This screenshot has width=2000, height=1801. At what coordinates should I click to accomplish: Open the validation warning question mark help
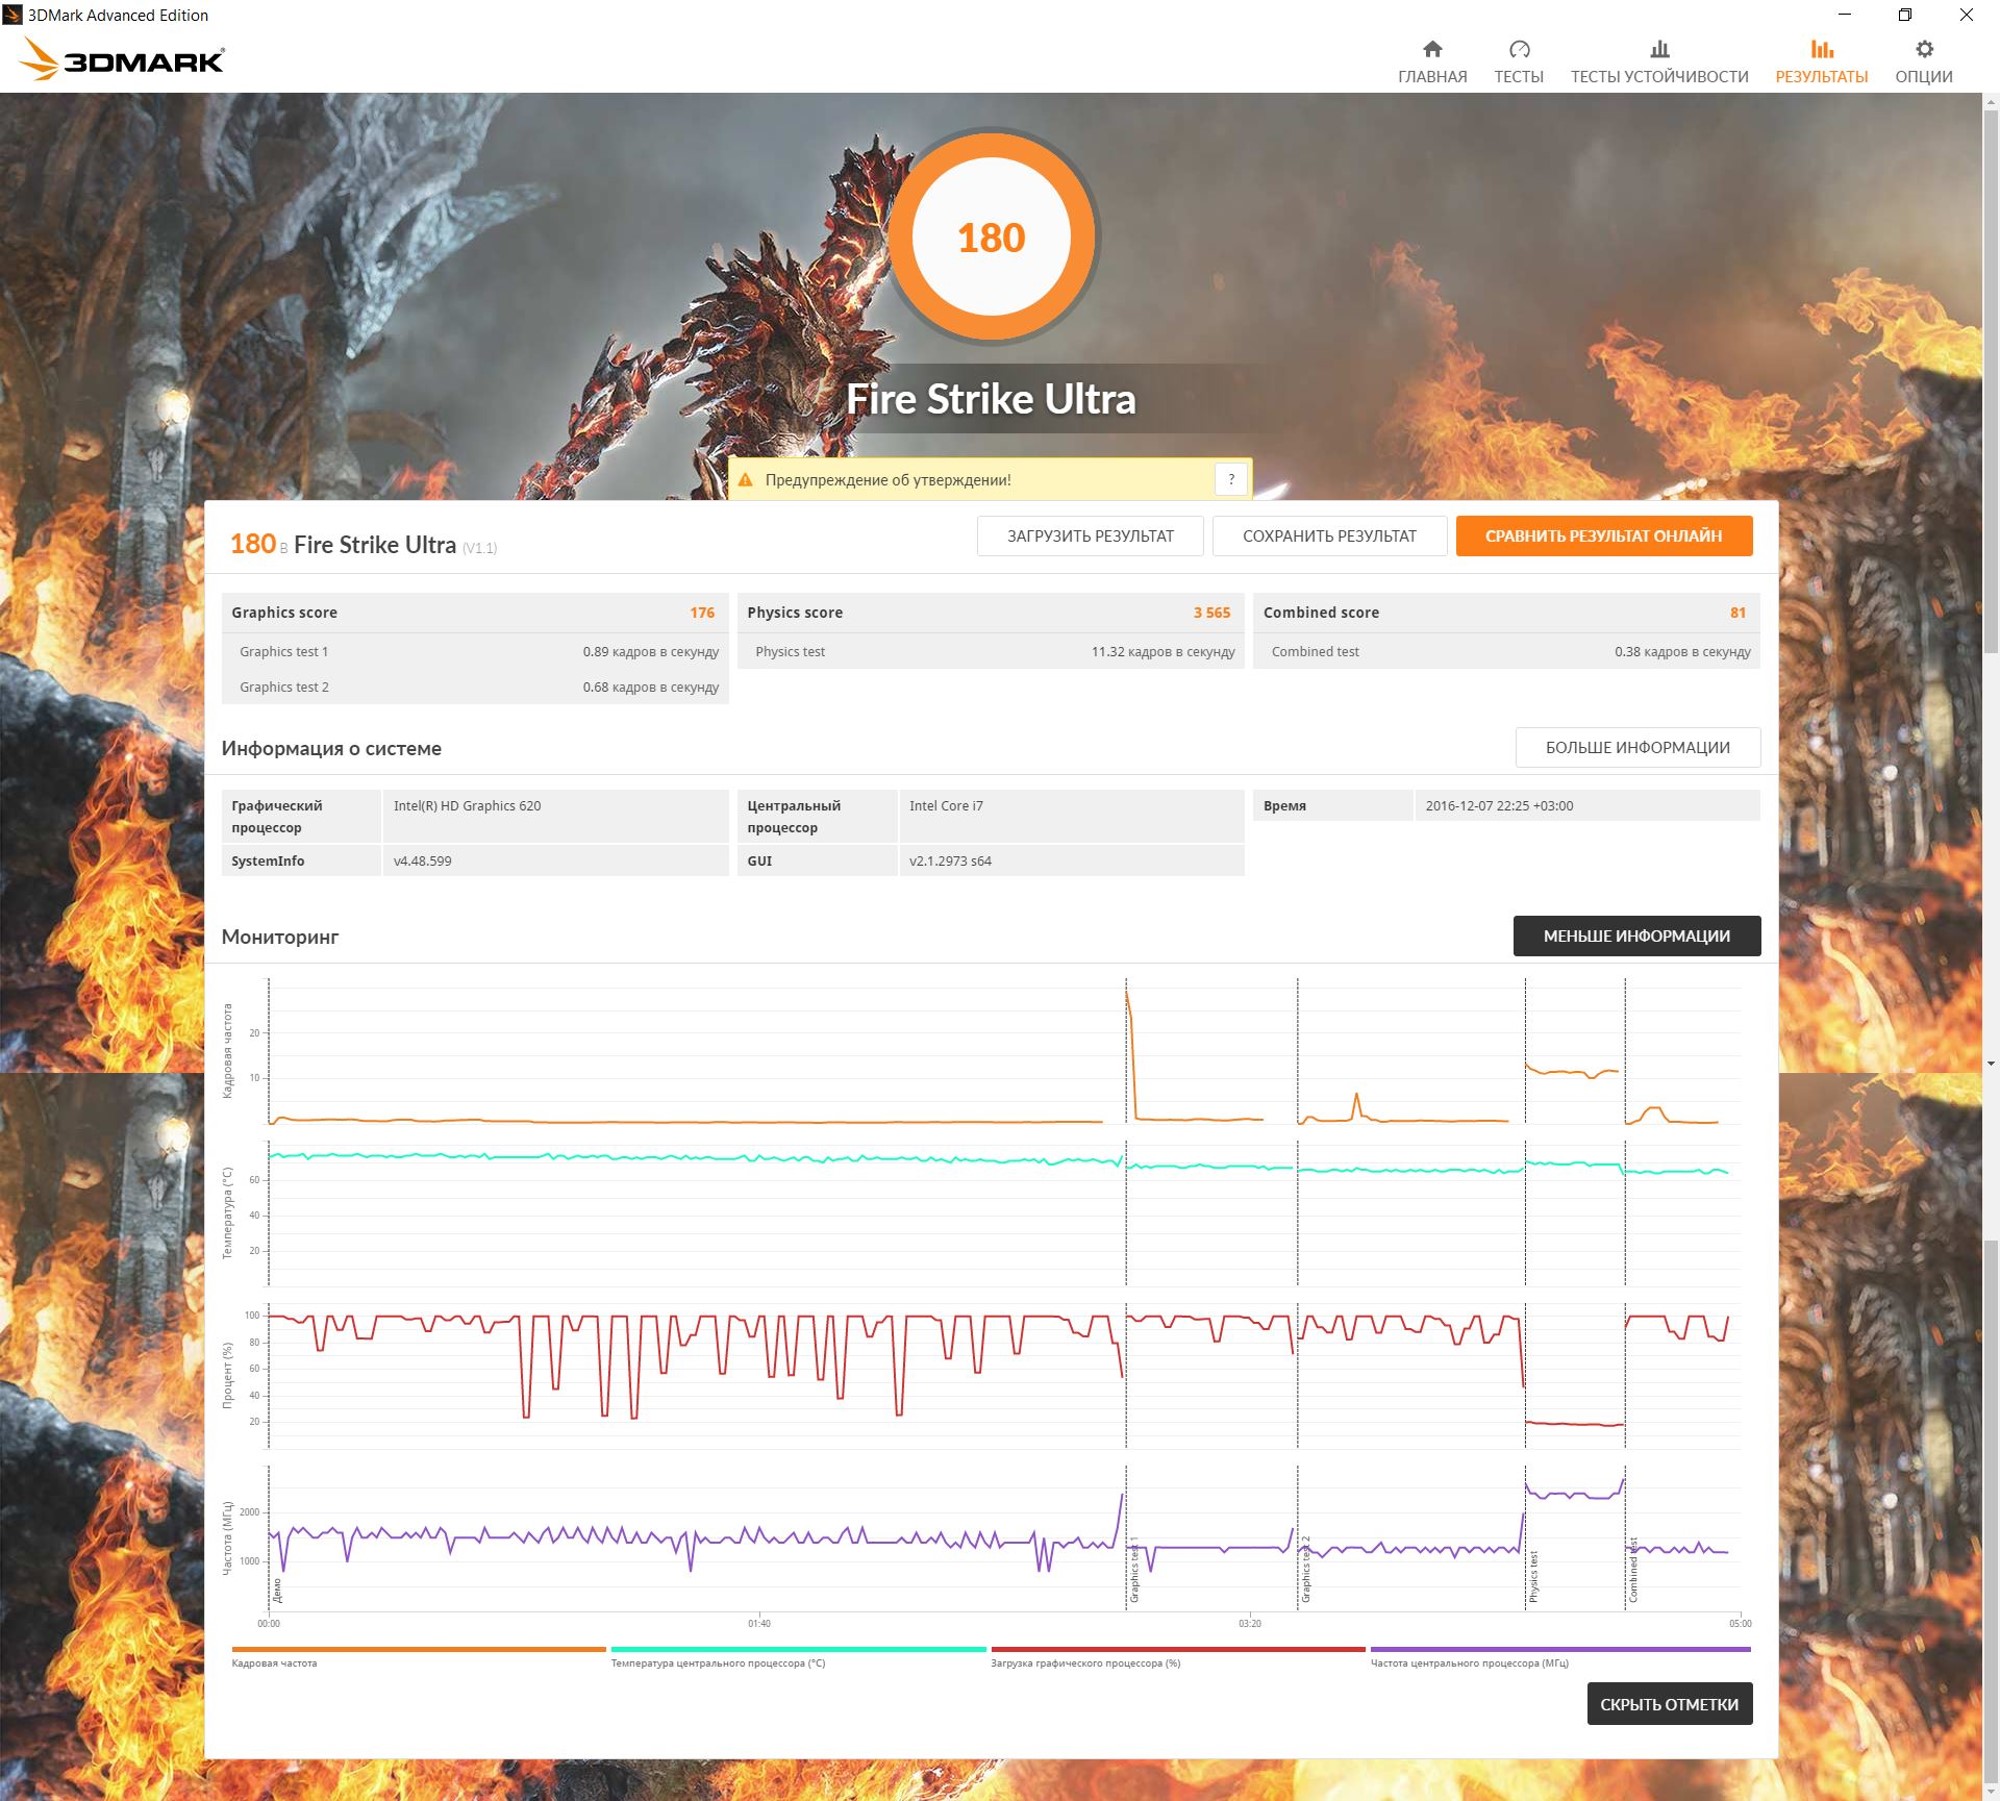pos(1231,479)
